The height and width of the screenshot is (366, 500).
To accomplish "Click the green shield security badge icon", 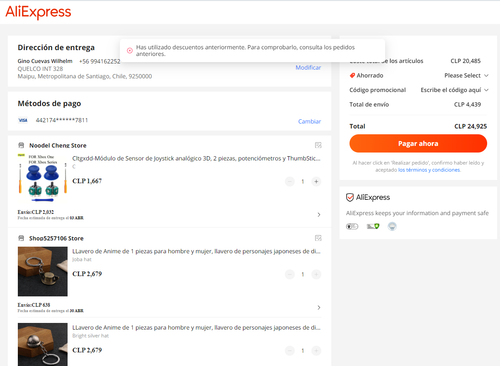I will click(373, 226).
